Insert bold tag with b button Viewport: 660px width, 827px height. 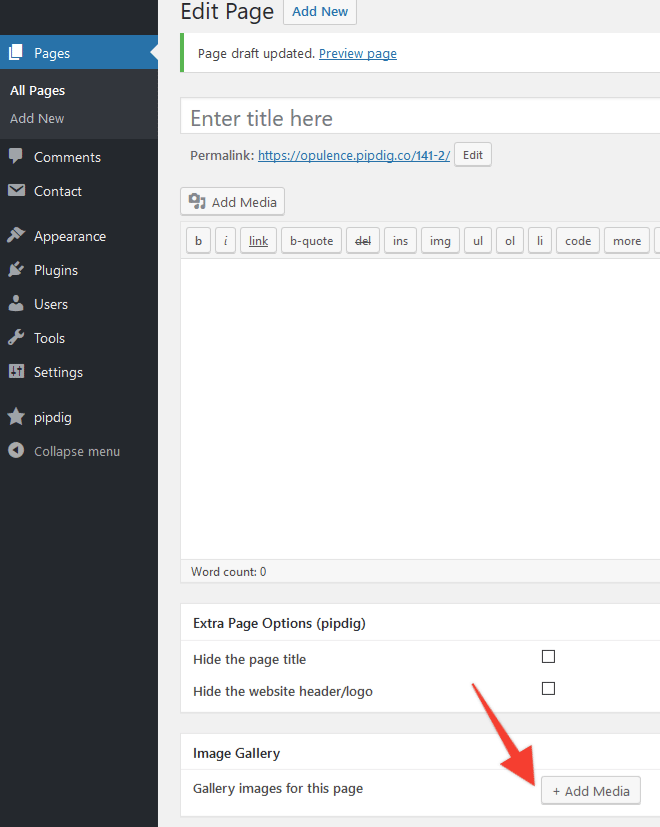[198, 241]
